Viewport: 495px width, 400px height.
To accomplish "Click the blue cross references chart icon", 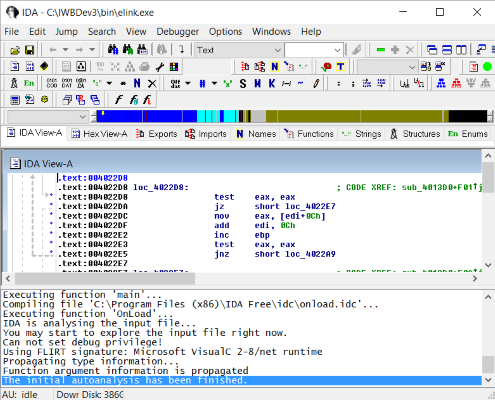I will point(441,83).
